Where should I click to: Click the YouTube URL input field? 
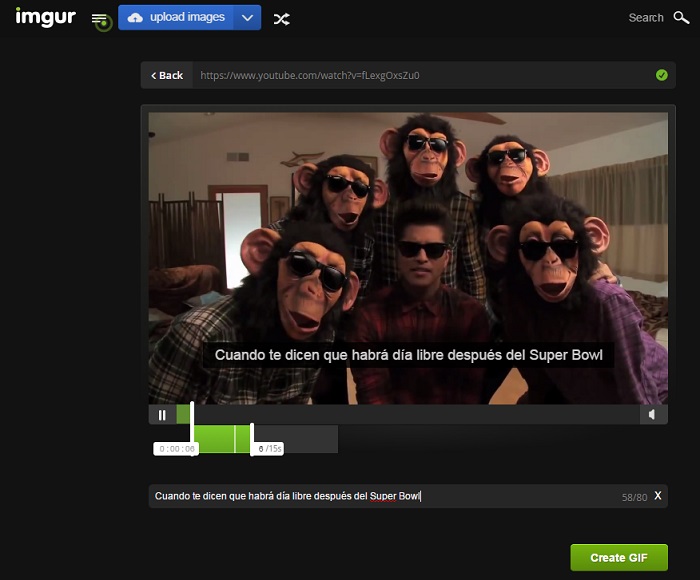pyautogui.click(x=420, y=75)
